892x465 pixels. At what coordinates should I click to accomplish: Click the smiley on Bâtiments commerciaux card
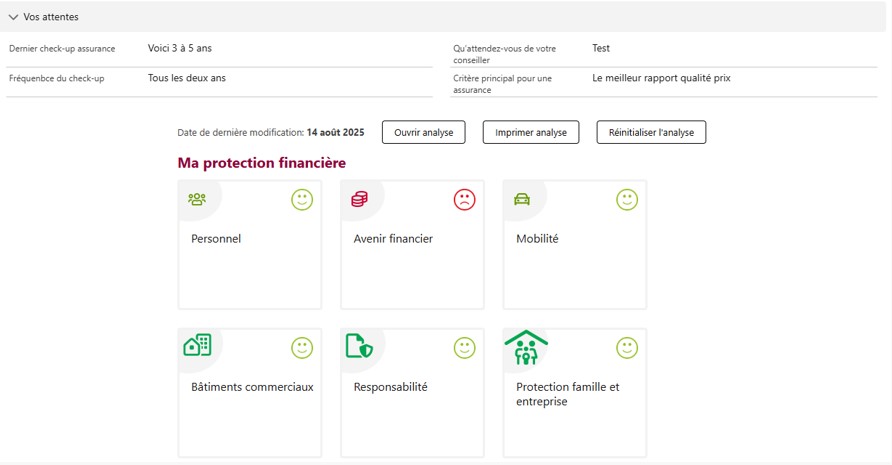pos(302,348)
